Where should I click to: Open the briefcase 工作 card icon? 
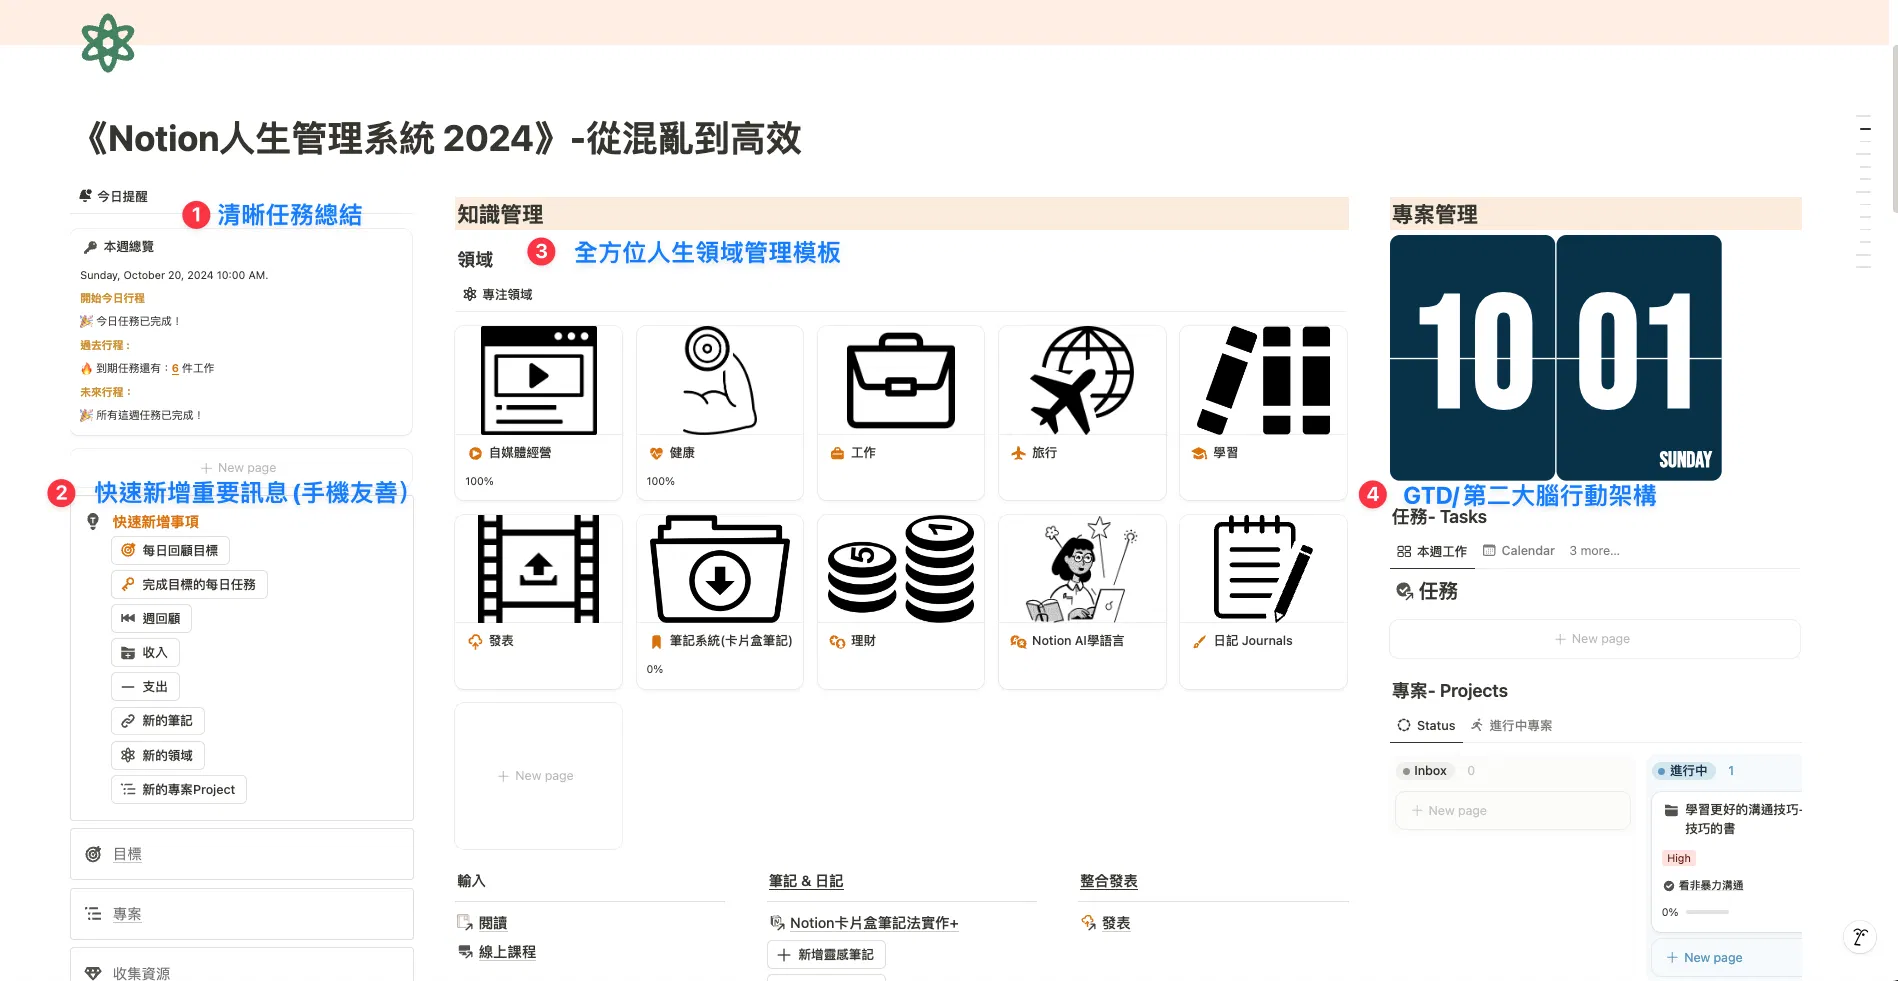point(901,381)
